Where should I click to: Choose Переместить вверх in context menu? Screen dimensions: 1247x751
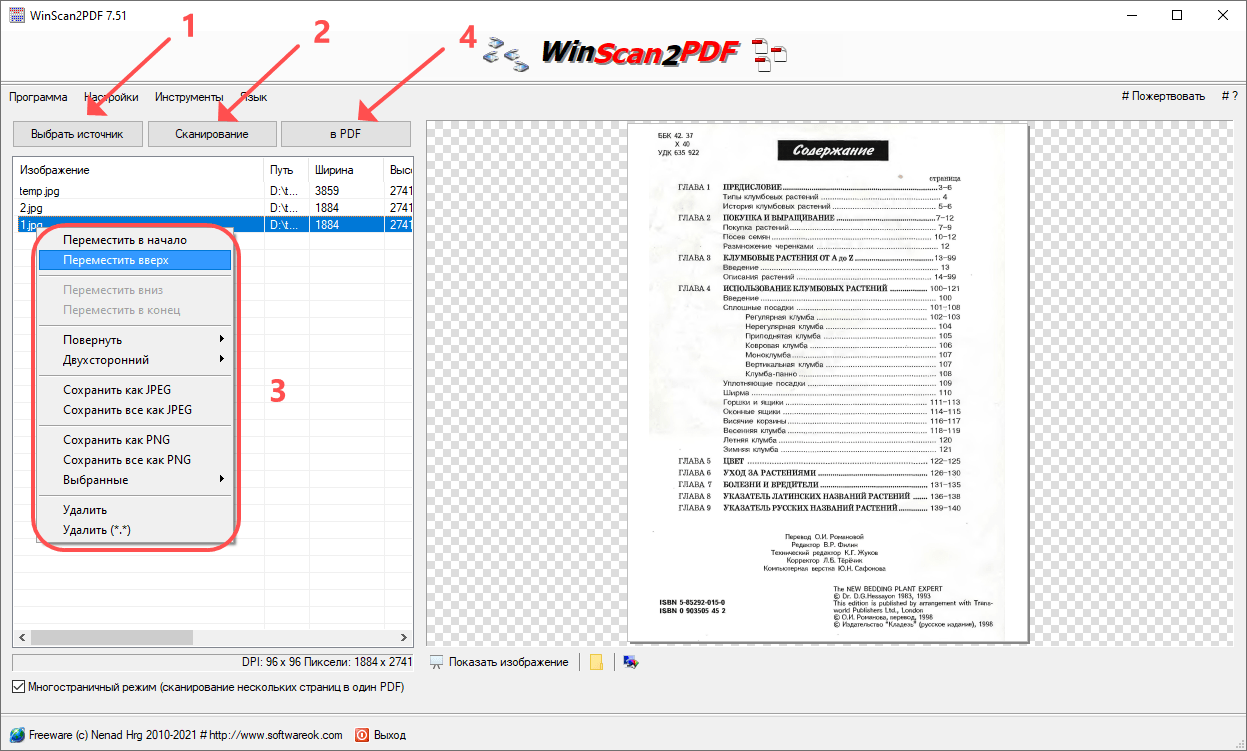click(134, 260)
